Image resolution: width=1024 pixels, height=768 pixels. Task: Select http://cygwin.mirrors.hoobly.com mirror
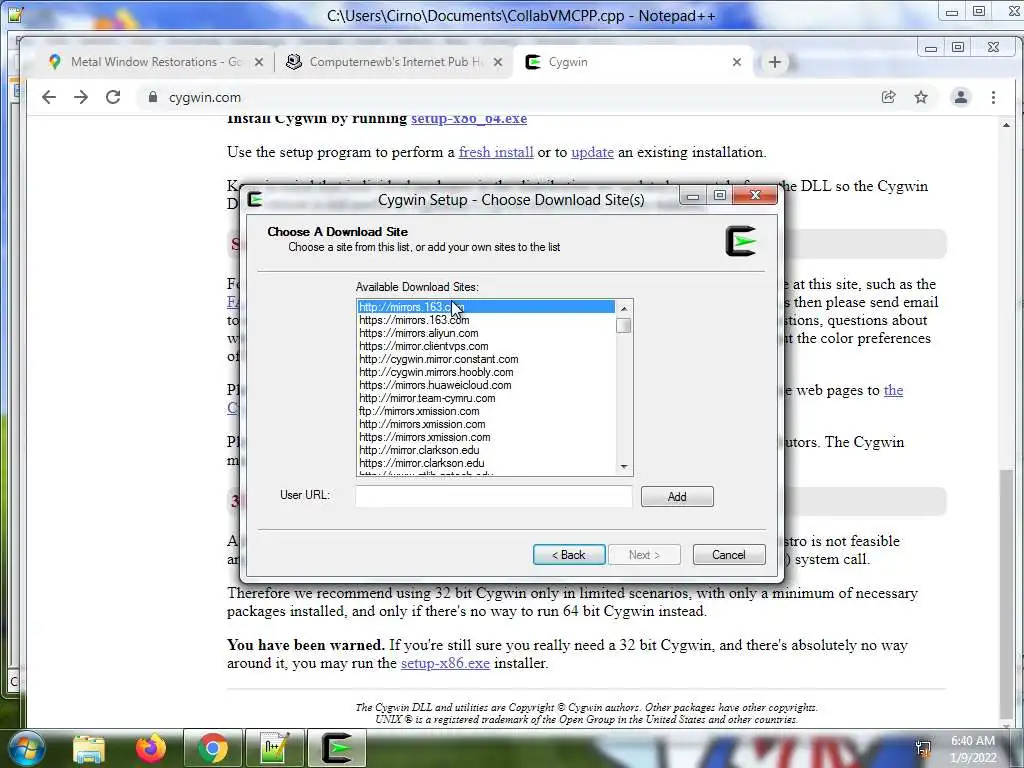click(486, 372)
